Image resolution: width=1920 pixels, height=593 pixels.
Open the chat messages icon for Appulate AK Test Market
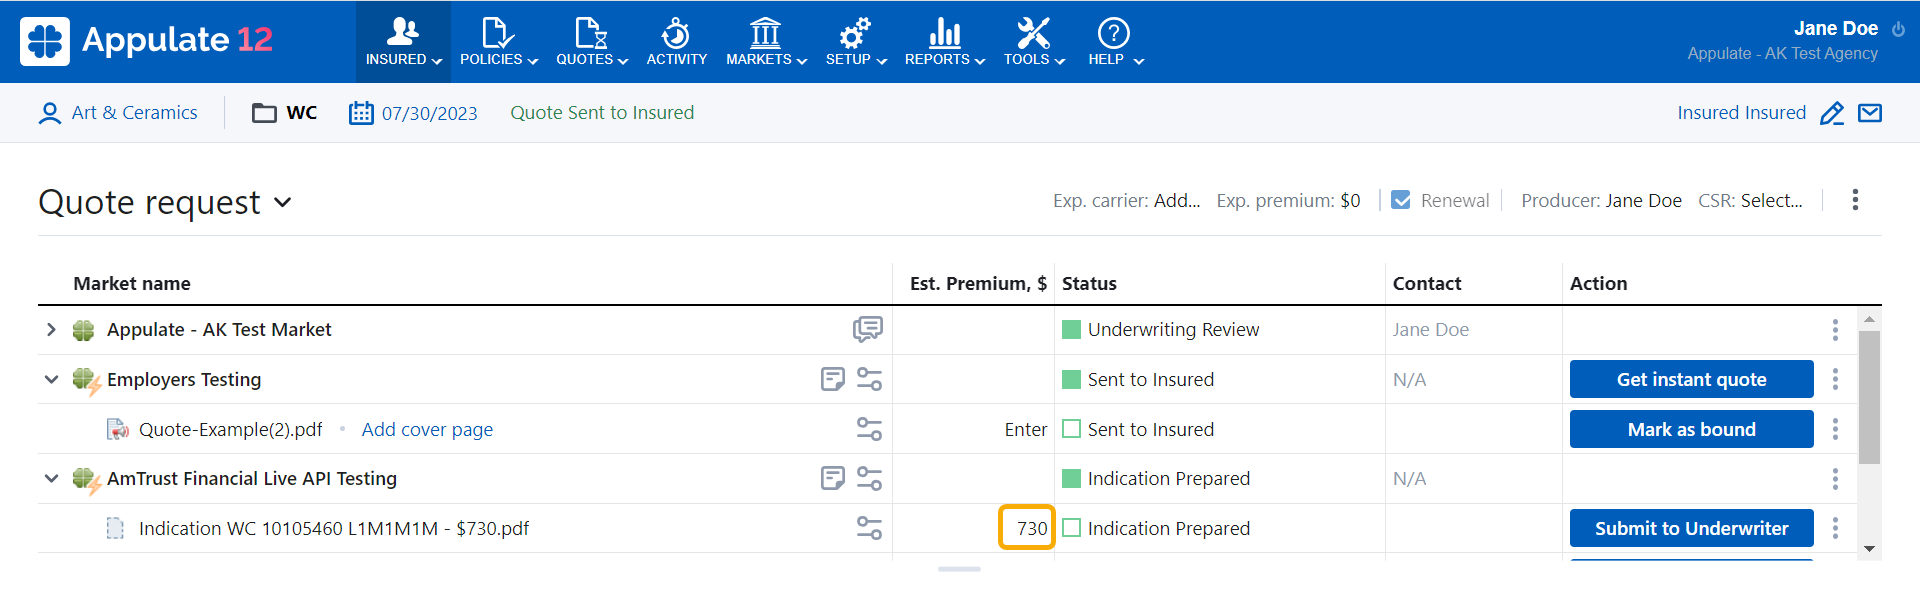(x=867, y=329)
